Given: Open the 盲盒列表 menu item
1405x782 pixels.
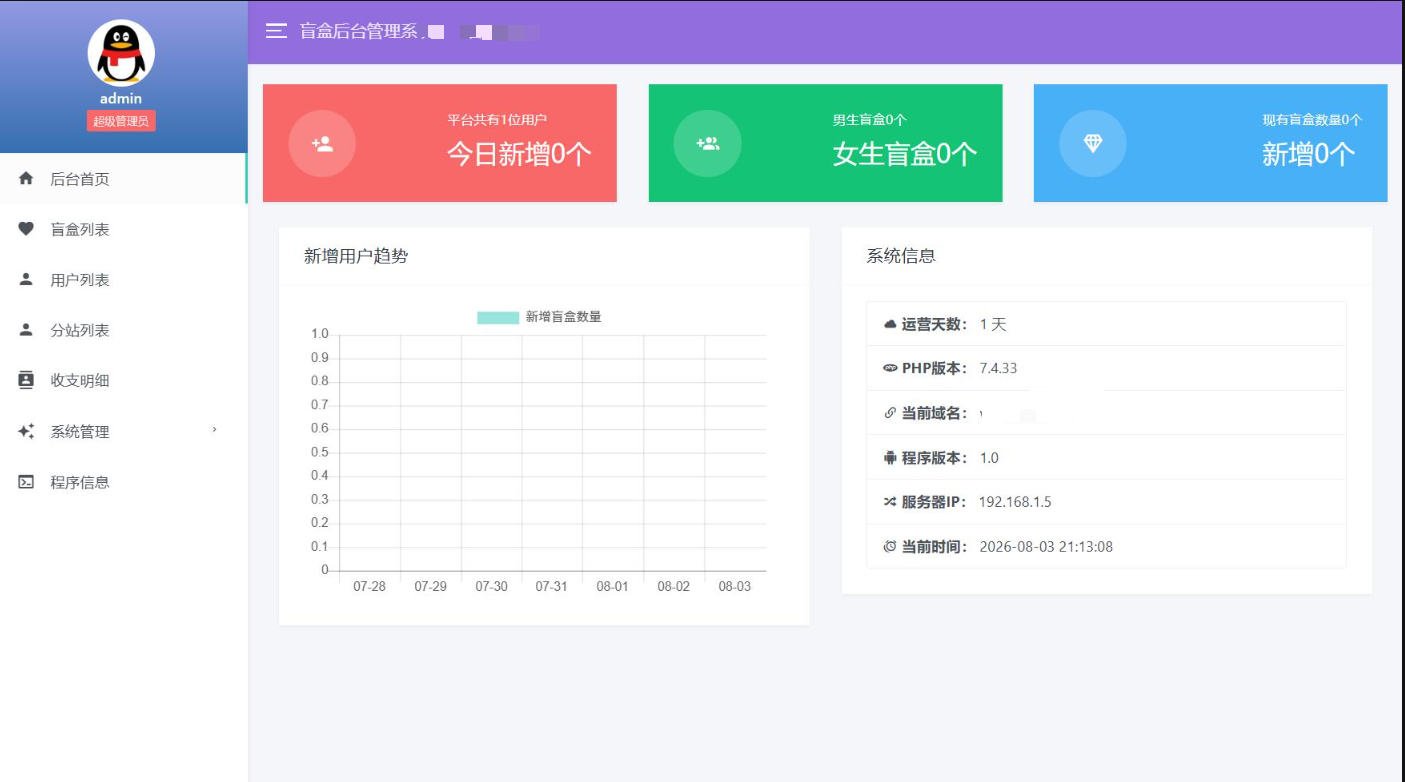Looking at the screenshot, I should pyautogui.click(x=123, y=229).
